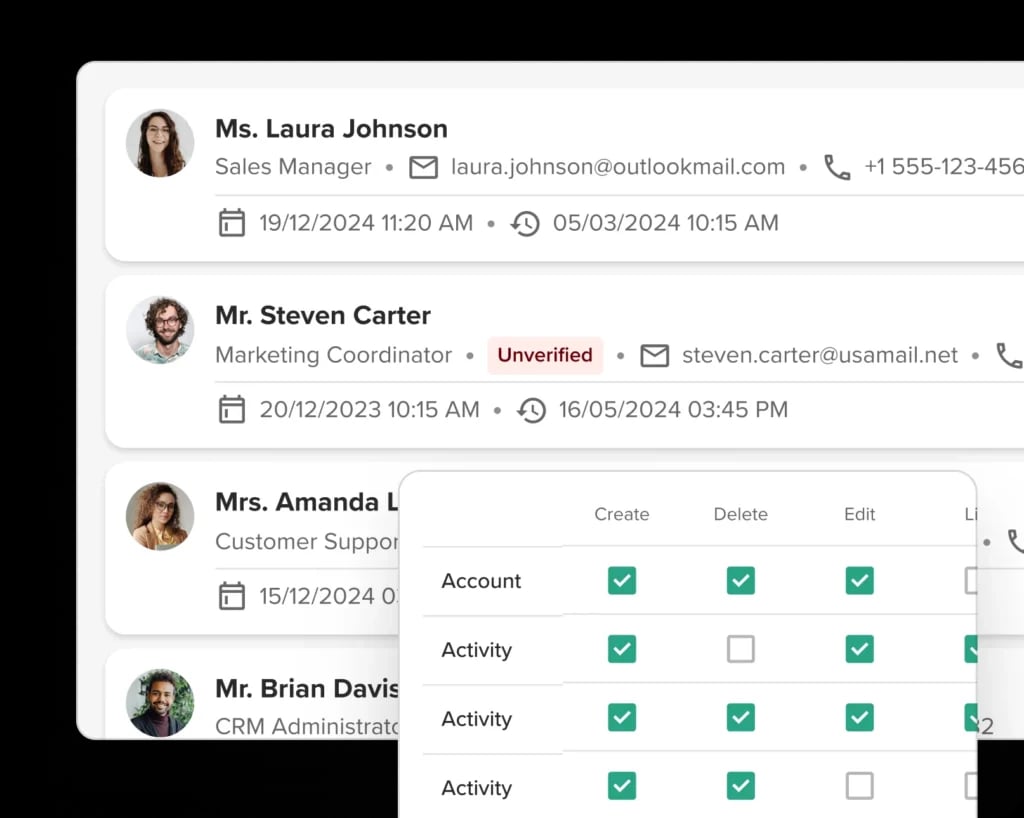
Task: Uncheck the Account Delete permission checkbox
Action: pos(740,581)
